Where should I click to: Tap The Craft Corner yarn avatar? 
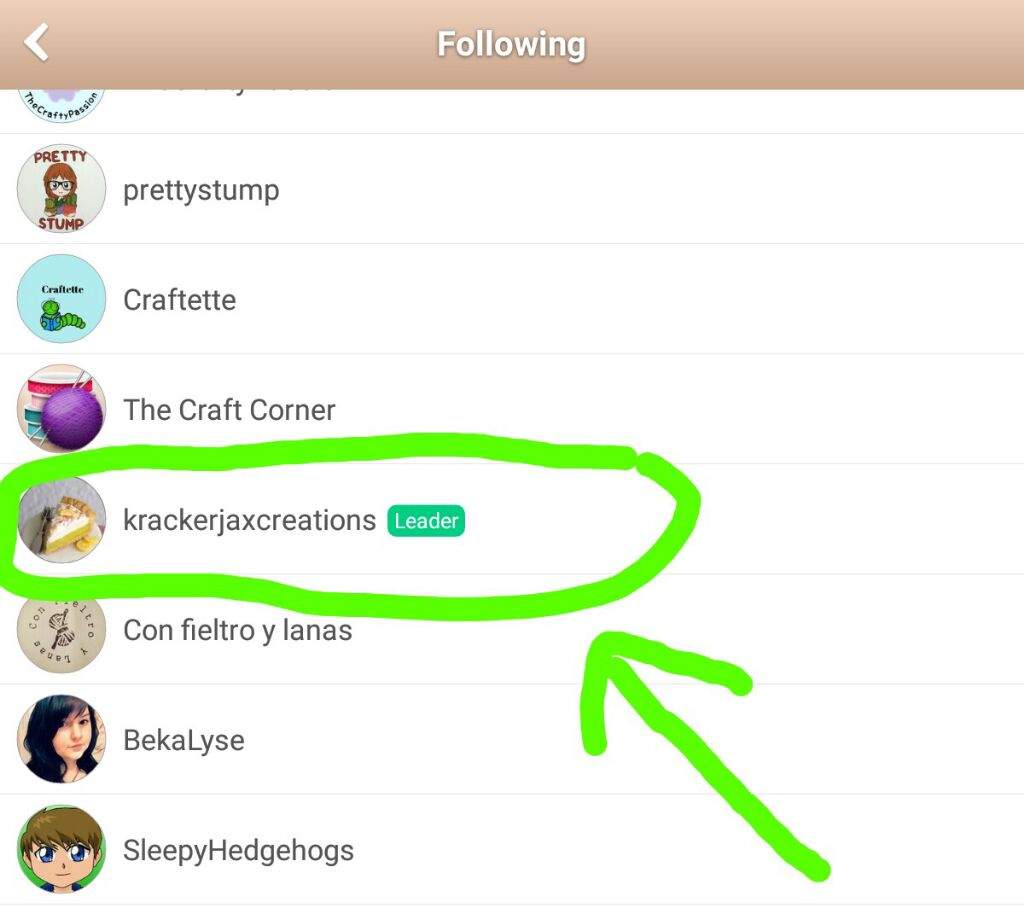tap(61, 409)
